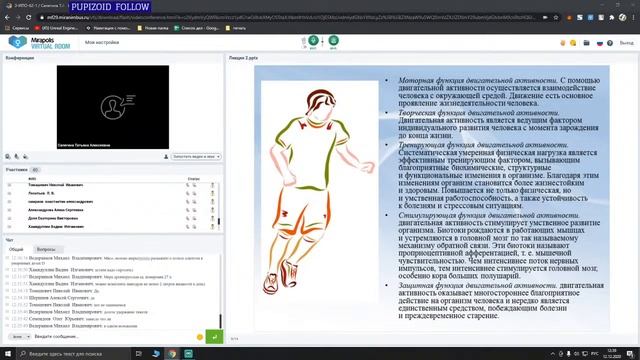Expand the video launch dropdown under conference

[196, 157]
